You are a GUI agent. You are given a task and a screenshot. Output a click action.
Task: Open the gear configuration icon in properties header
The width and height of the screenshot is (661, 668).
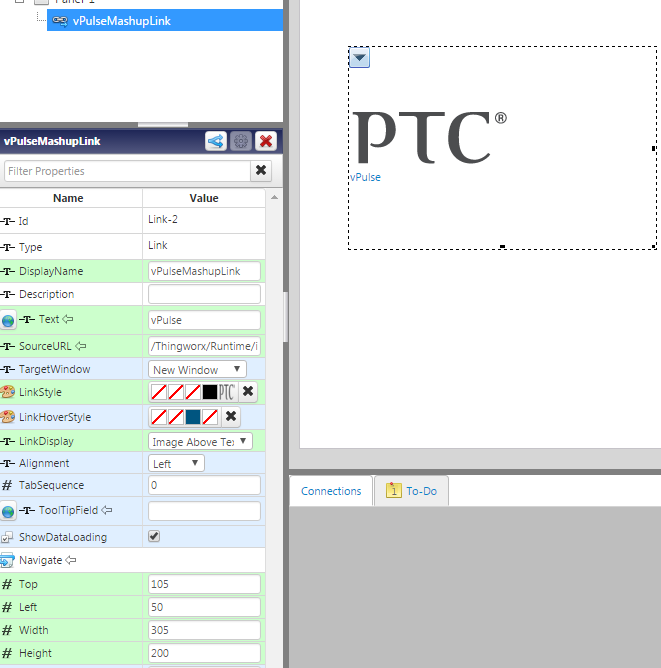coord(241,141)
